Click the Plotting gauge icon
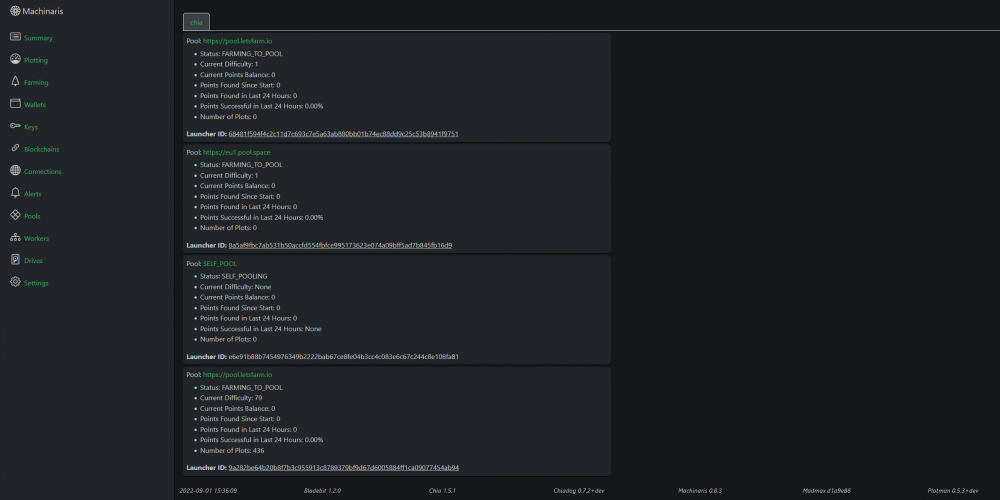 coord(15,59)
